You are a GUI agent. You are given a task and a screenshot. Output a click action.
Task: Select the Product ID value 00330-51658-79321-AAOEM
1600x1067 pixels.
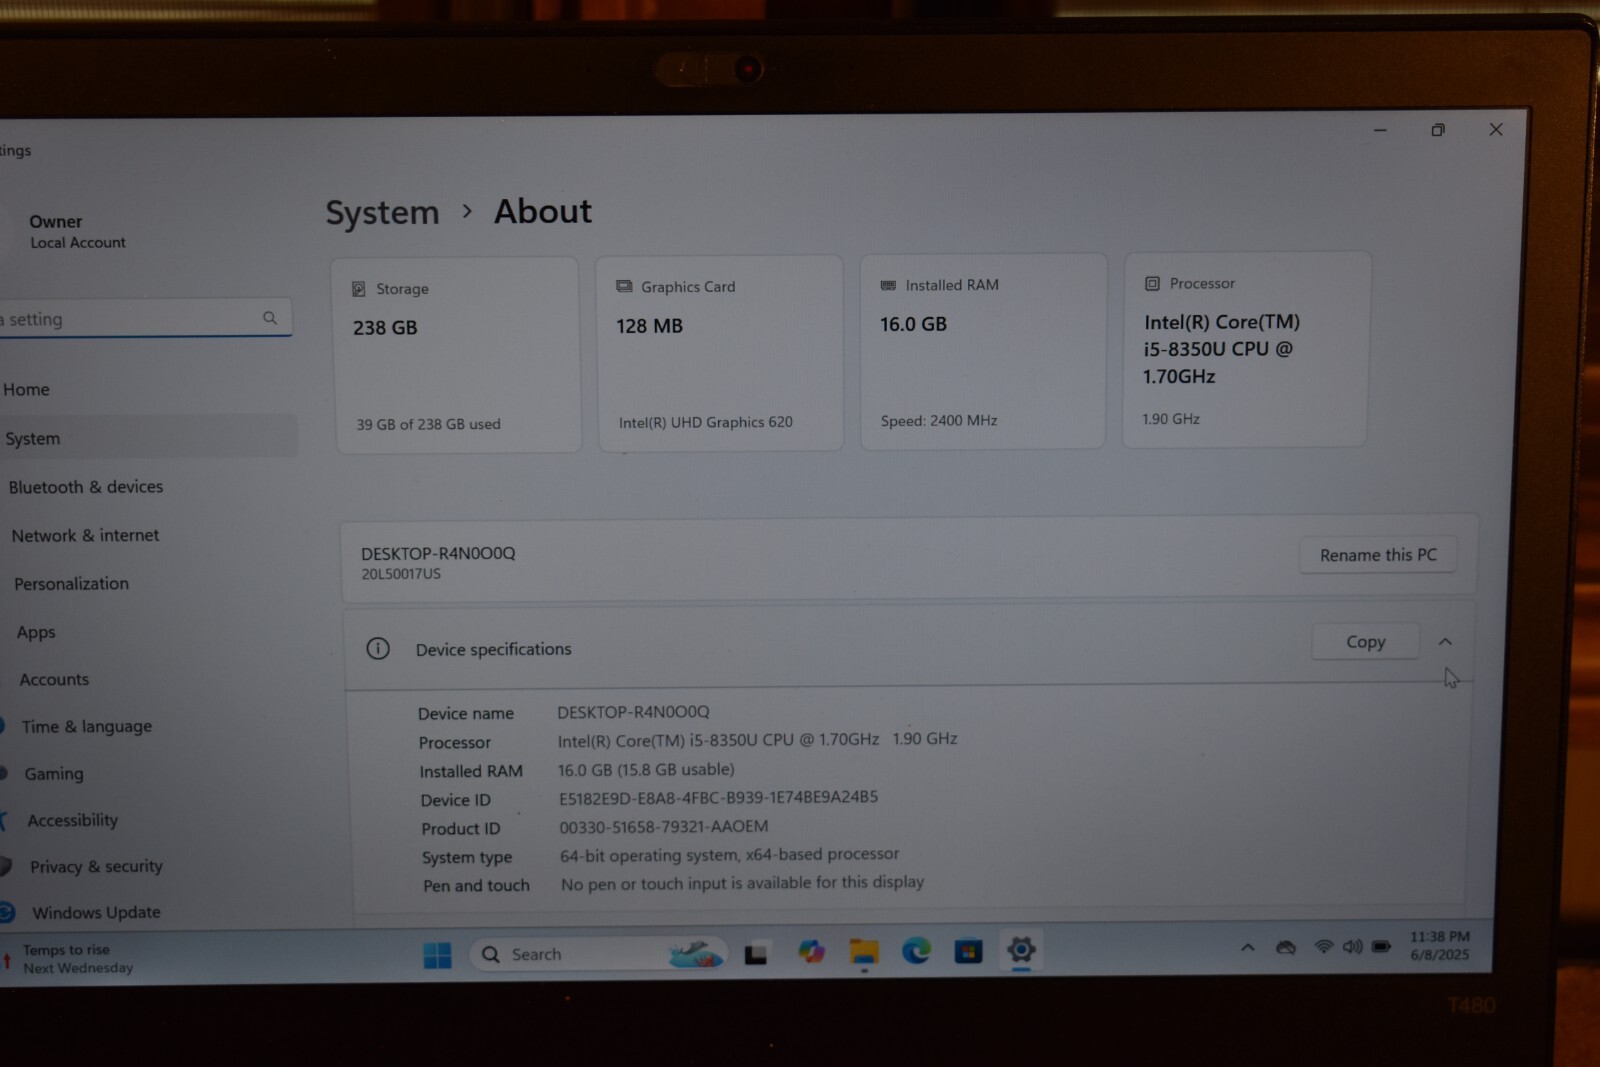[664, 827]
